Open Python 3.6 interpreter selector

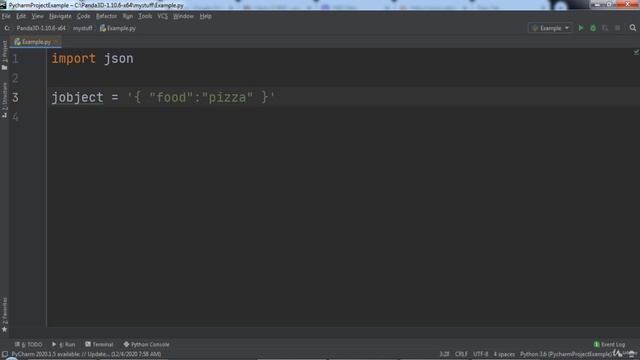pyautogui.click(x=566, y=354)
